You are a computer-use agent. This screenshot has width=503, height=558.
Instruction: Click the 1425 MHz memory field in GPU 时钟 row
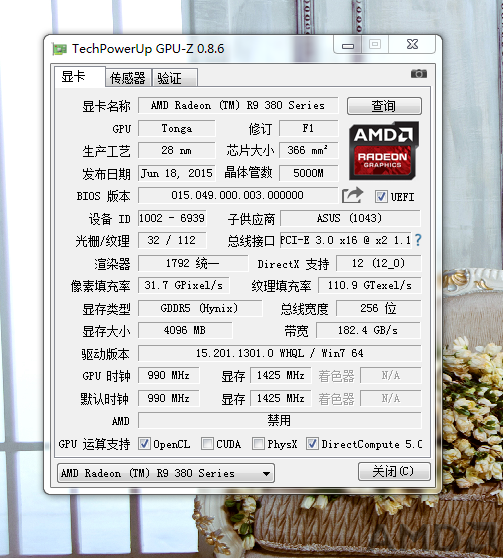(x=281, y=375)
